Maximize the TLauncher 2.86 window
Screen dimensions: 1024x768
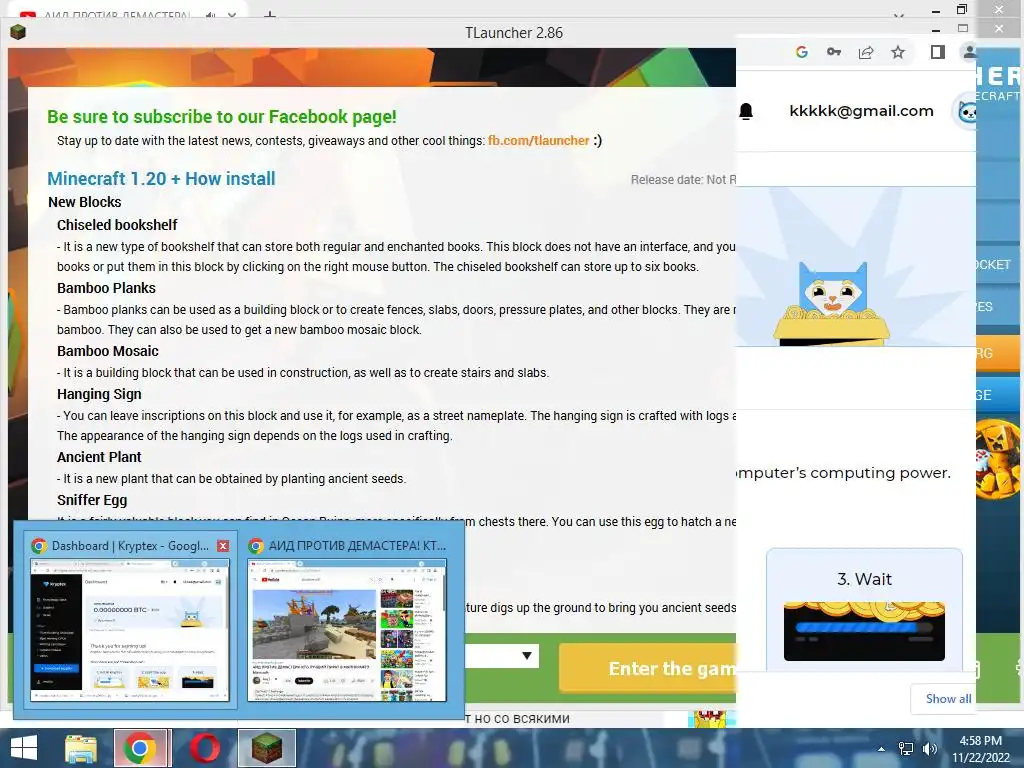(963, 29)
